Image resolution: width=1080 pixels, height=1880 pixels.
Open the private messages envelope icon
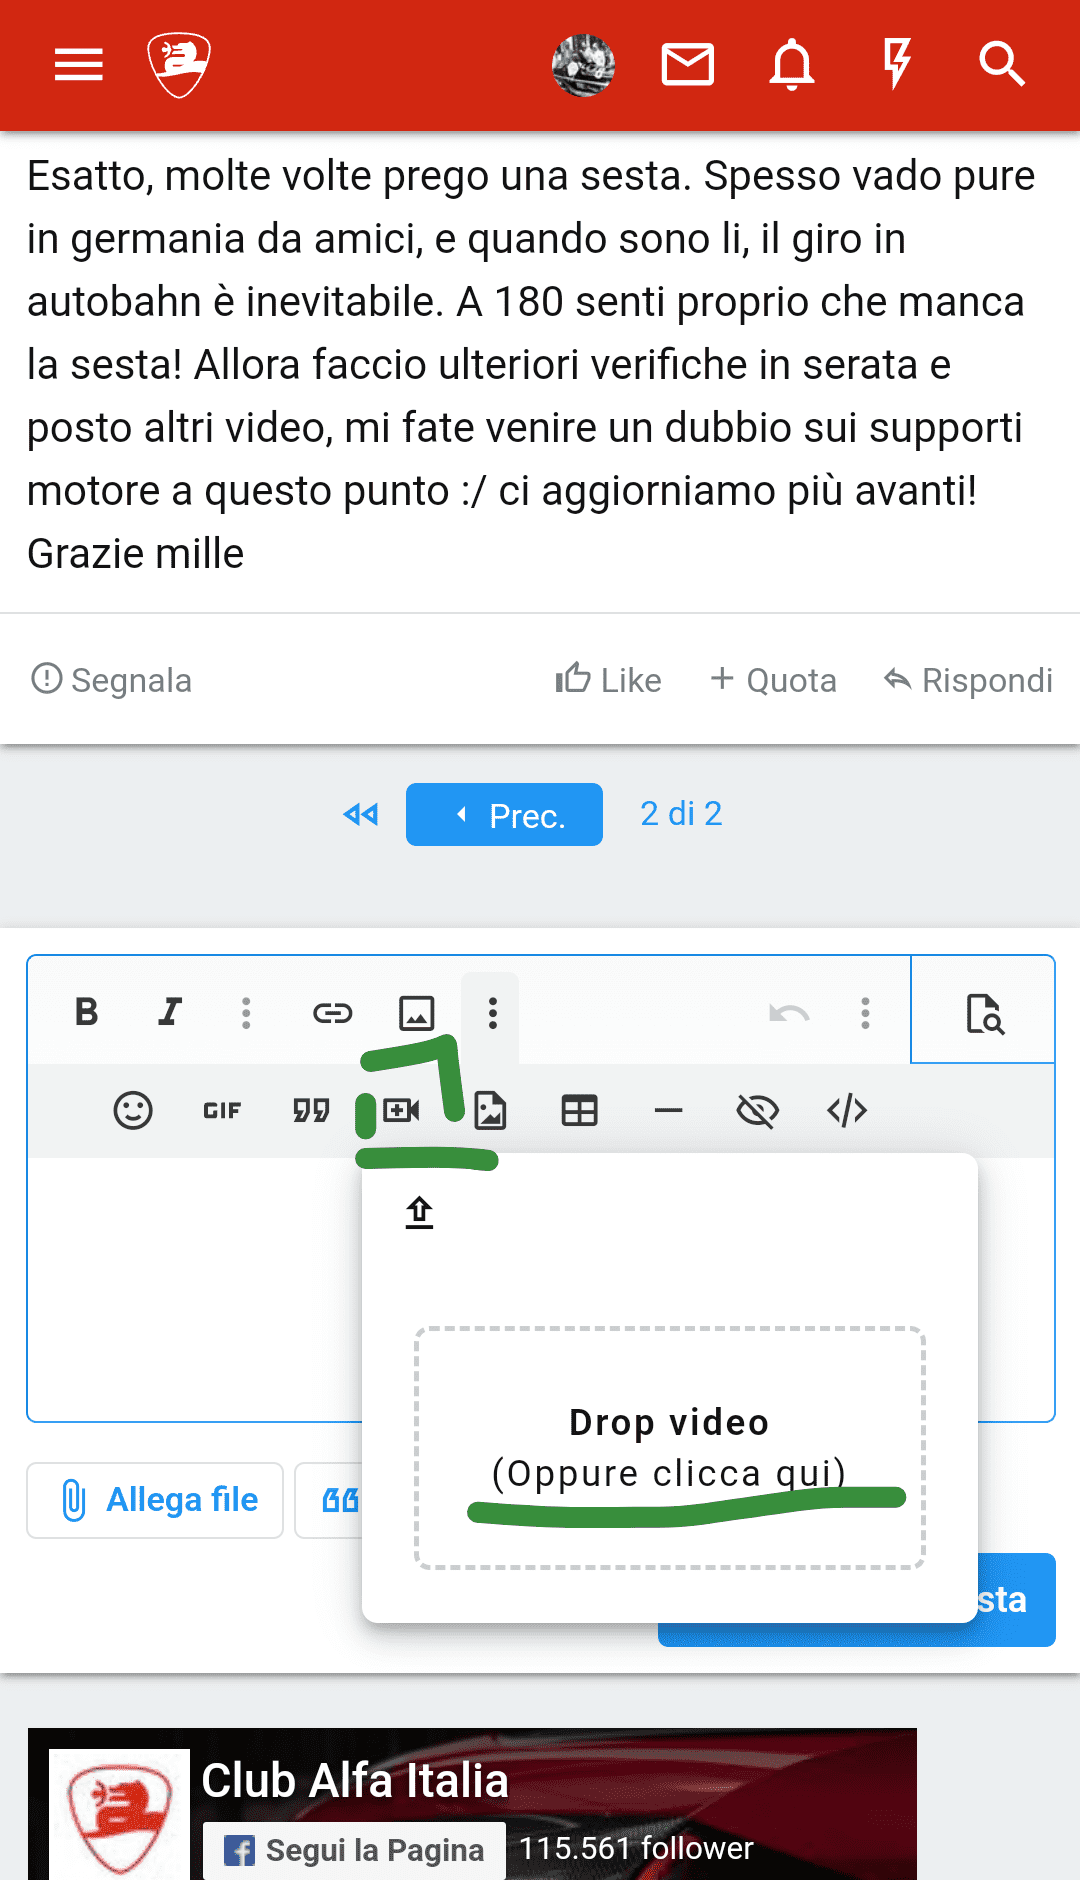click(x=687, y=65)
